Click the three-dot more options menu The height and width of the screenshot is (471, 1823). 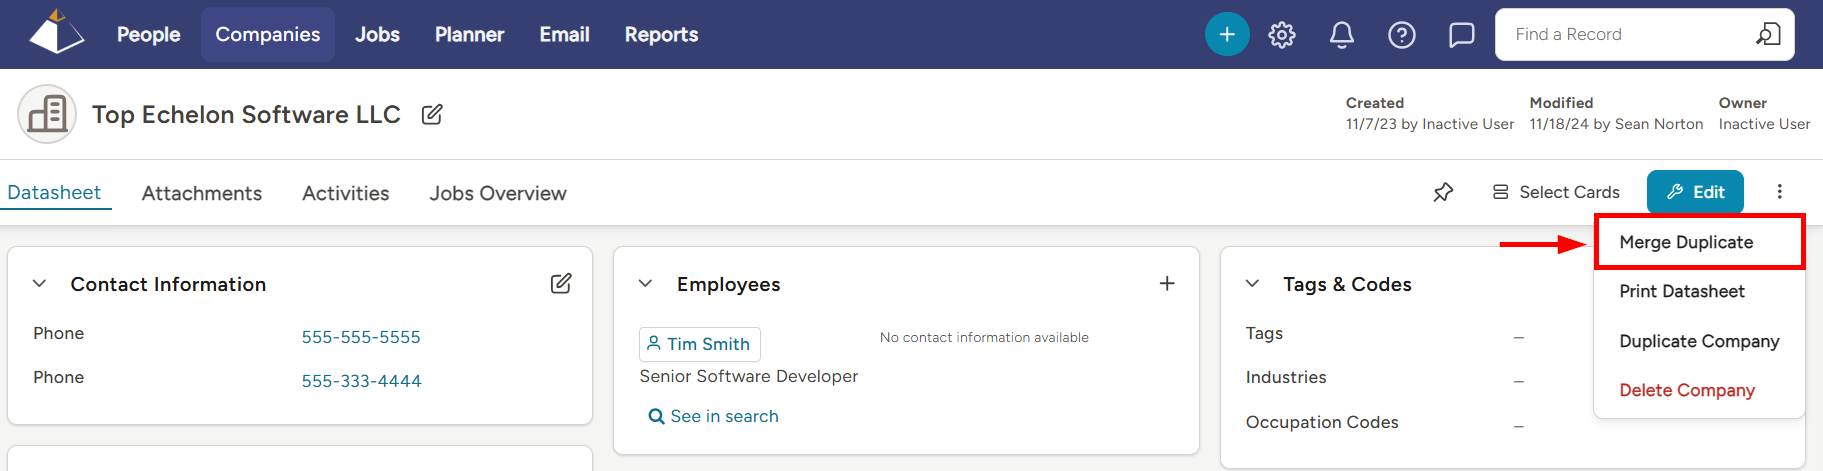coord(1780,192)
